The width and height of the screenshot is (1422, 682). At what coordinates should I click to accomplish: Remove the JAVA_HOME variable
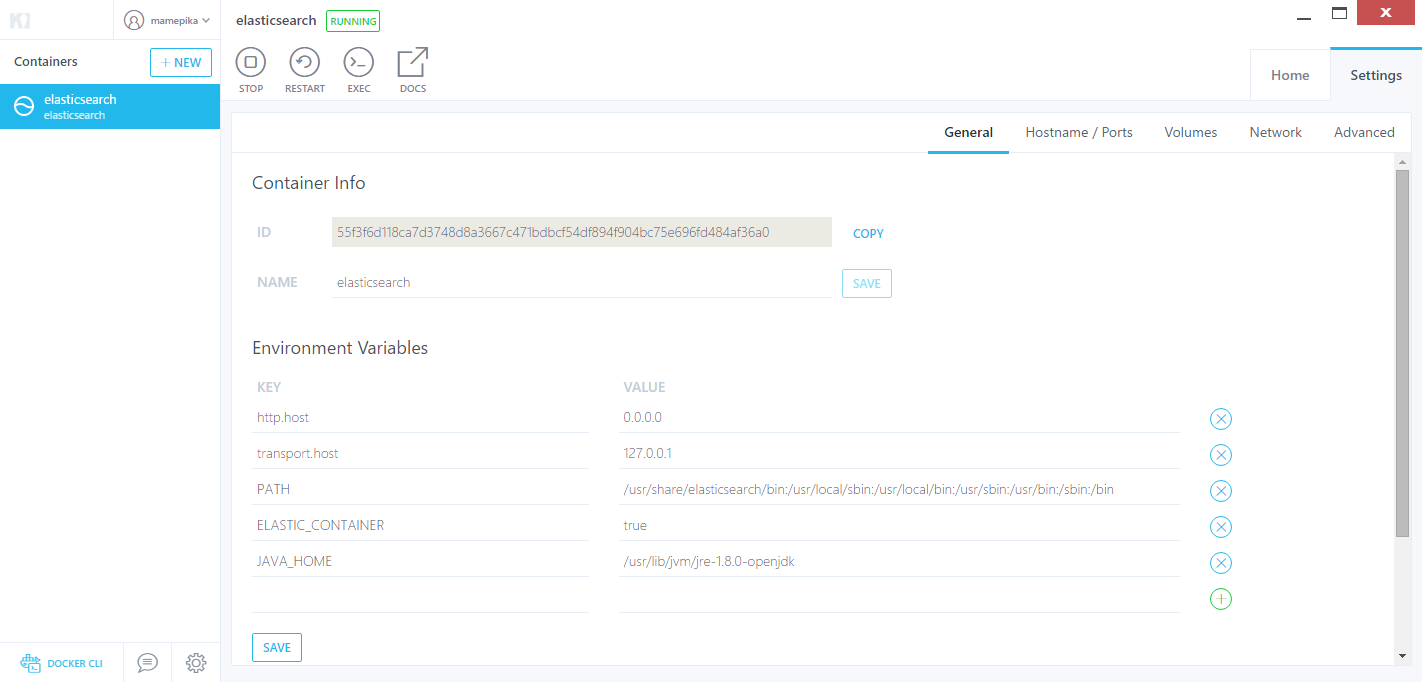1220,563
